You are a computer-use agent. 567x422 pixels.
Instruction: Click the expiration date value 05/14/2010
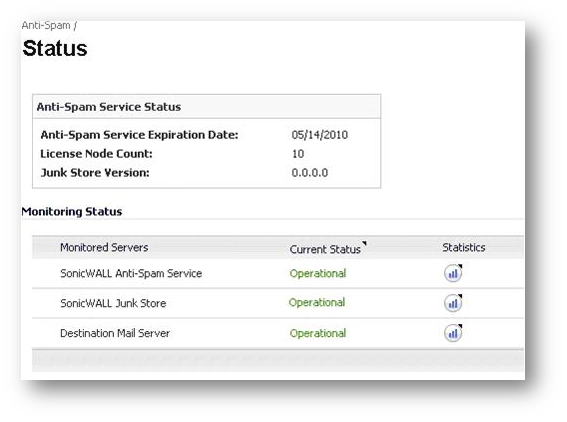click(320, 135)
